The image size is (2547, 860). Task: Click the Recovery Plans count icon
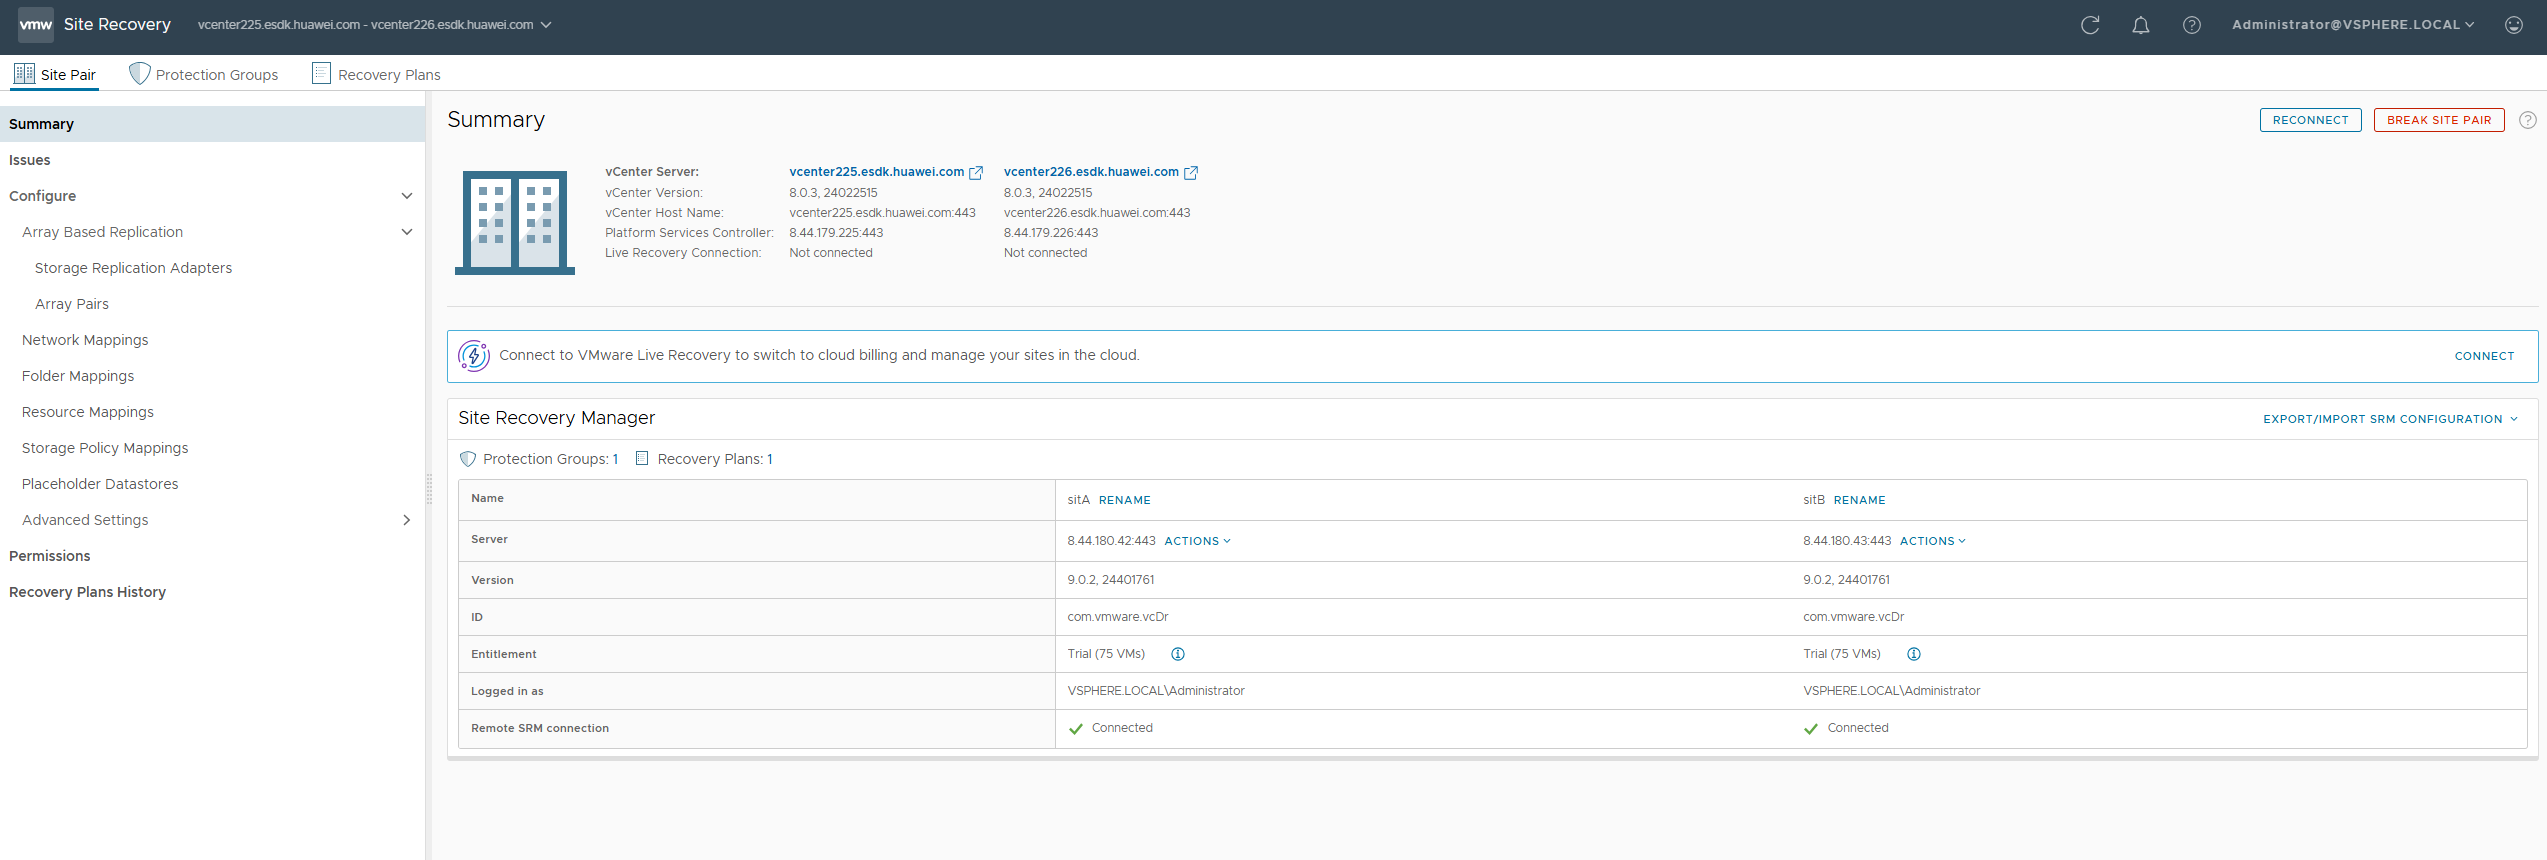(x=642, y=458)
